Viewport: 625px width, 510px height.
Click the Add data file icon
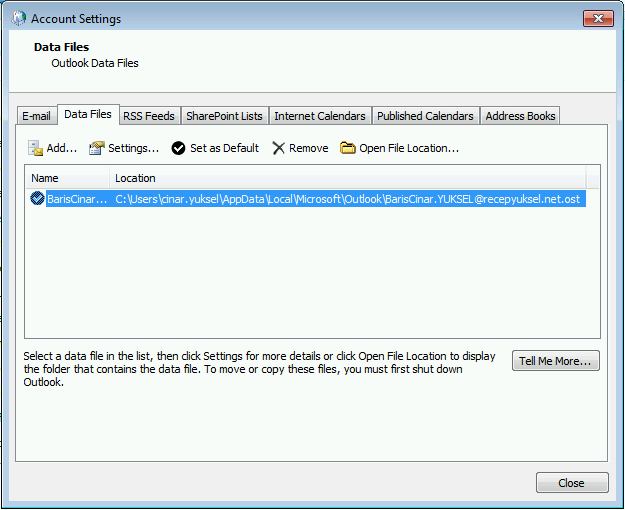pos(35,148)
